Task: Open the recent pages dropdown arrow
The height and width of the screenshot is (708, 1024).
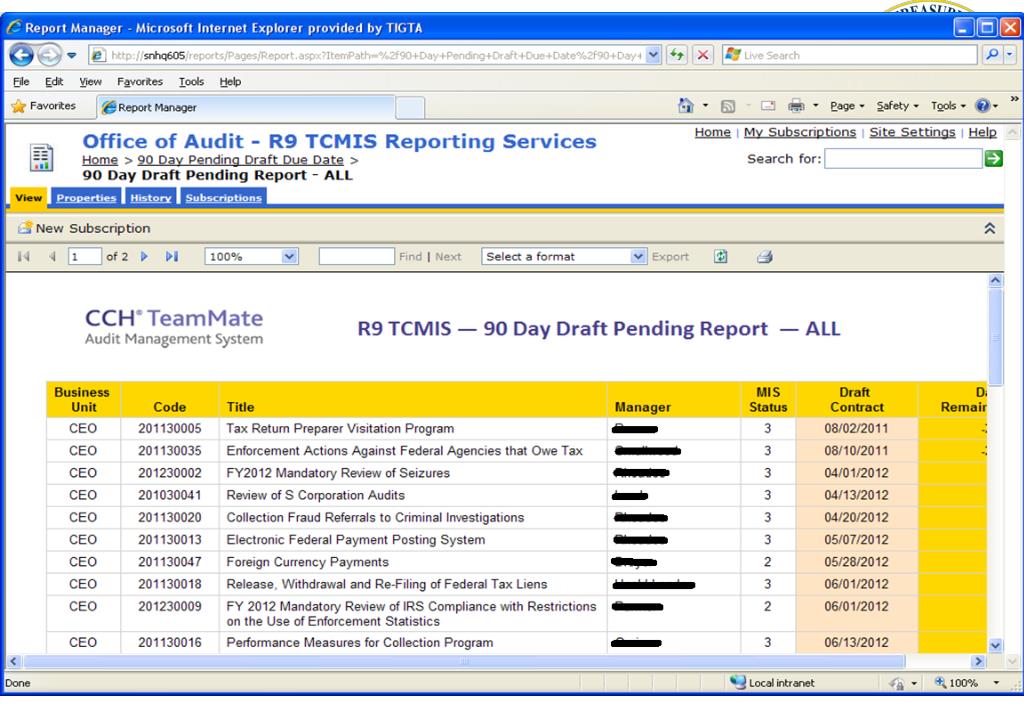Action: click(x=72, y=56)
